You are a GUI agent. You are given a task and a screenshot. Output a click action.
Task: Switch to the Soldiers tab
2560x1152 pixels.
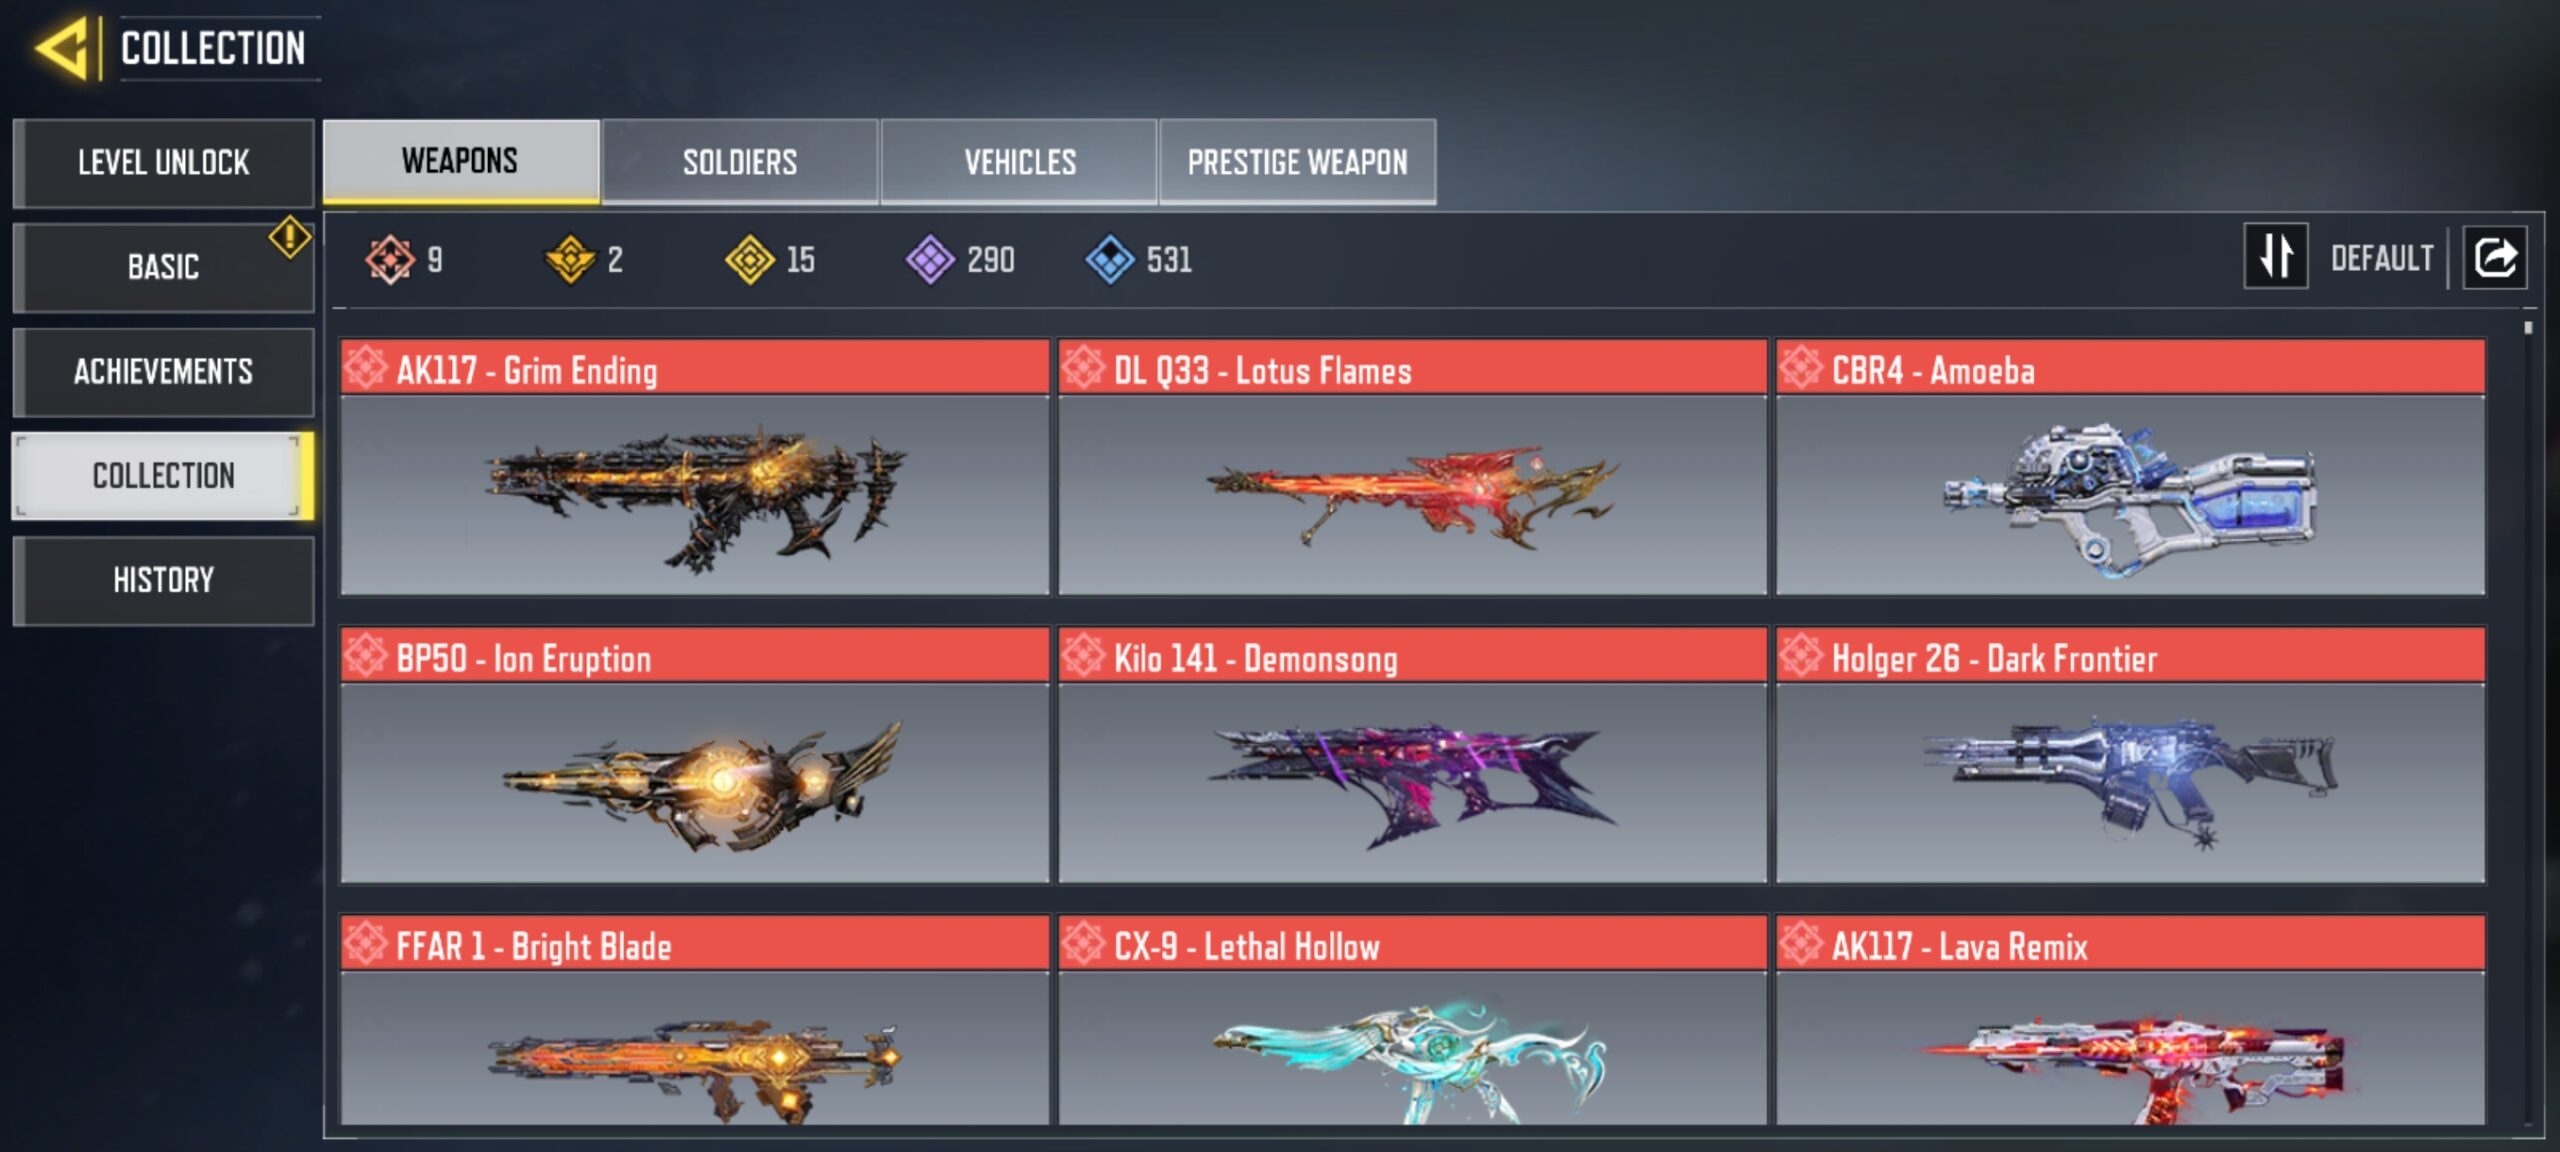point(740,162)
